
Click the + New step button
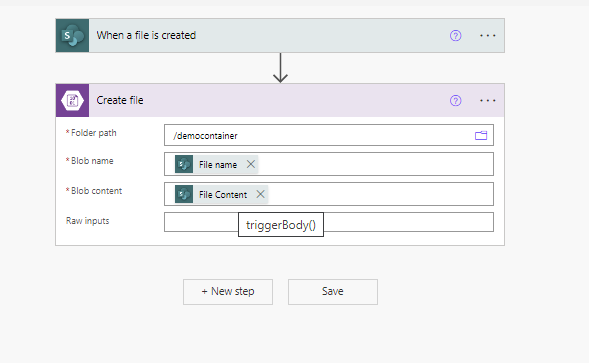(228, 292)
